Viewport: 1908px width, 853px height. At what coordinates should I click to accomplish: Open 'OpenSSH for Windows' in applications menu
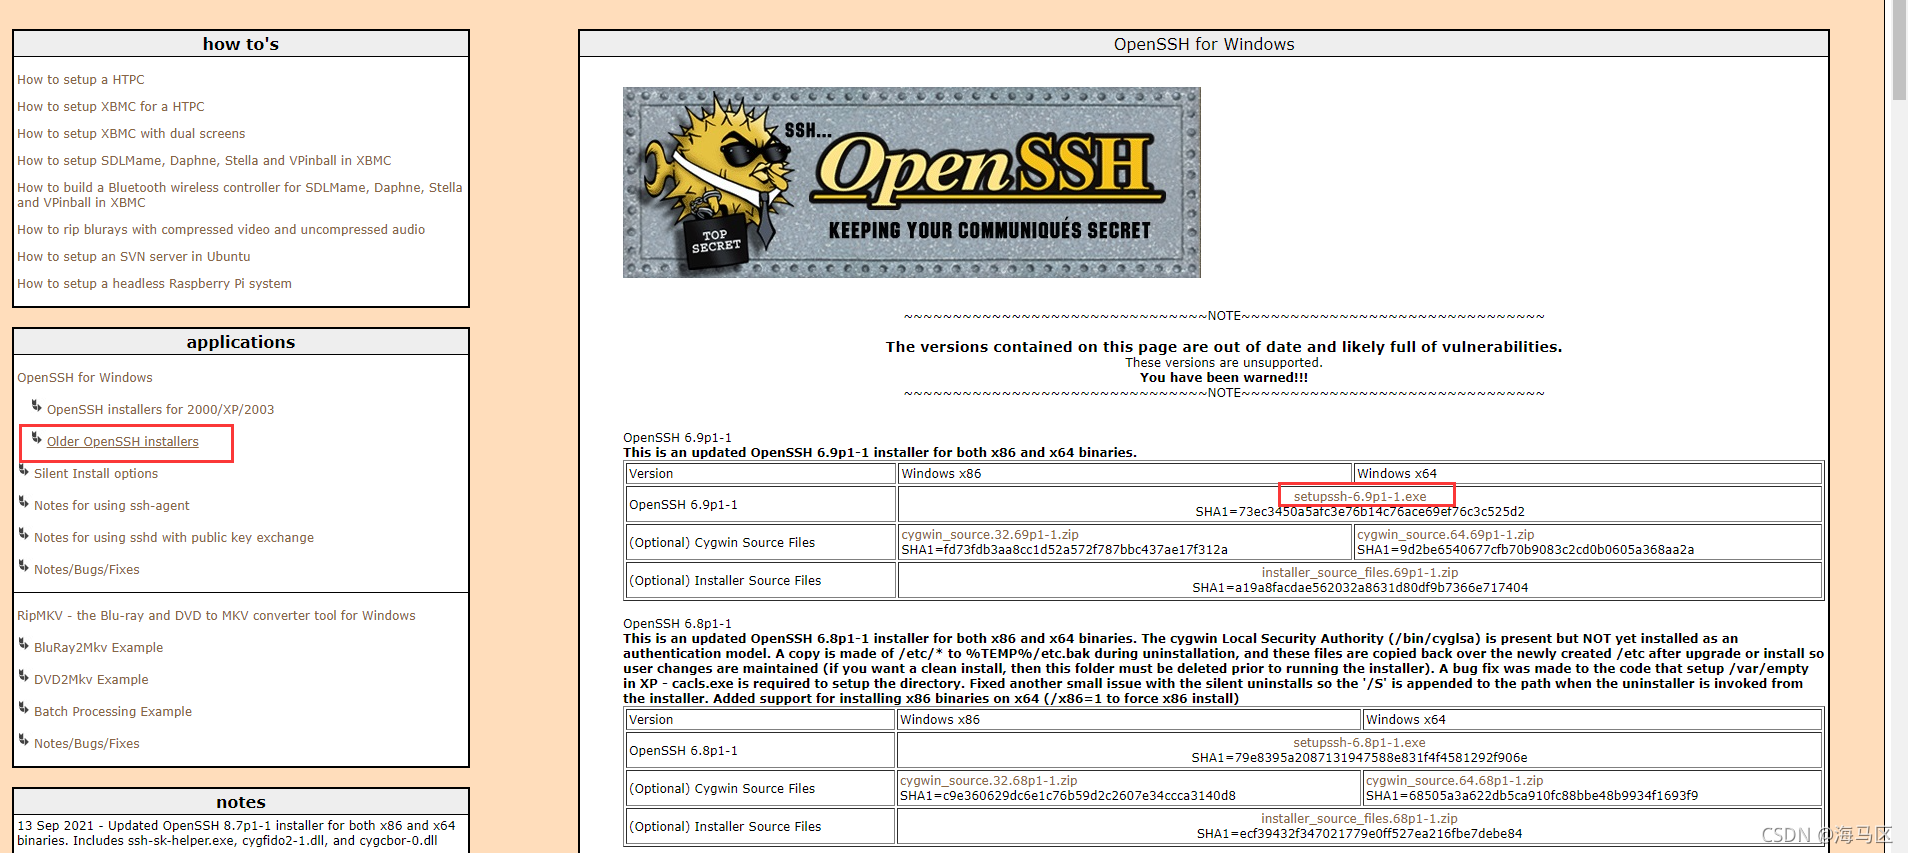pos(85,378)
